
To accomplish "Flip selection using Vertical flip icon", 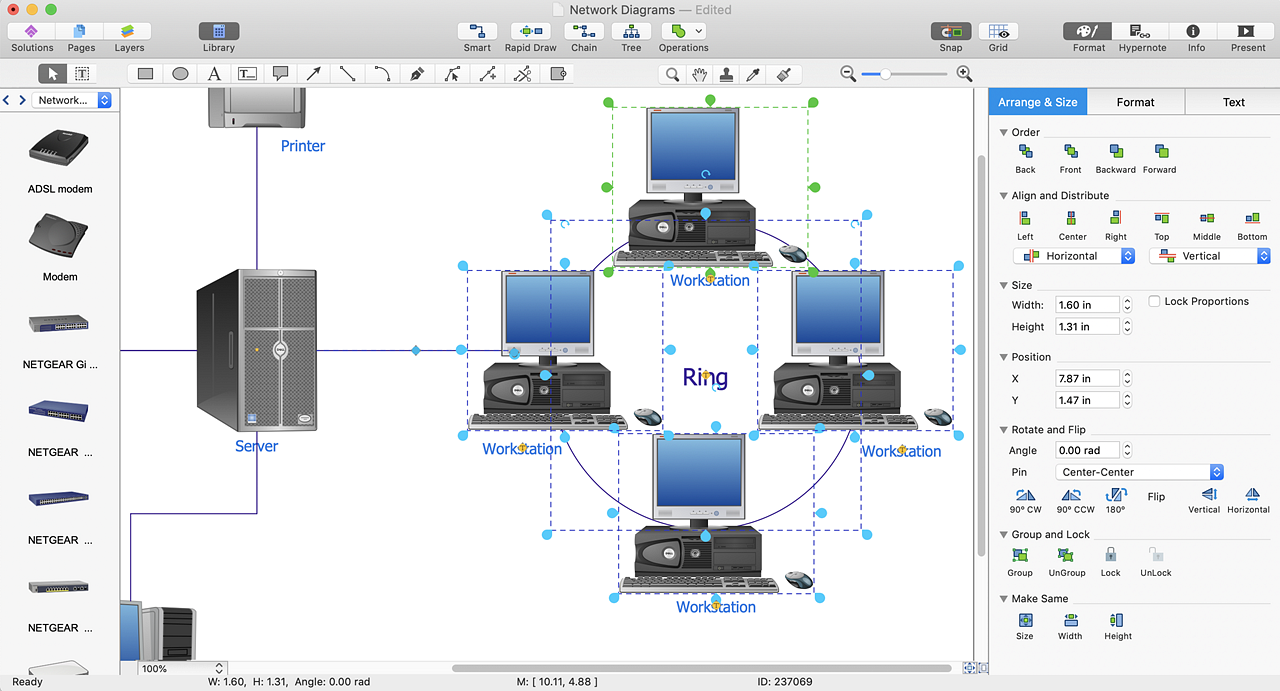I will point(1209,495).
